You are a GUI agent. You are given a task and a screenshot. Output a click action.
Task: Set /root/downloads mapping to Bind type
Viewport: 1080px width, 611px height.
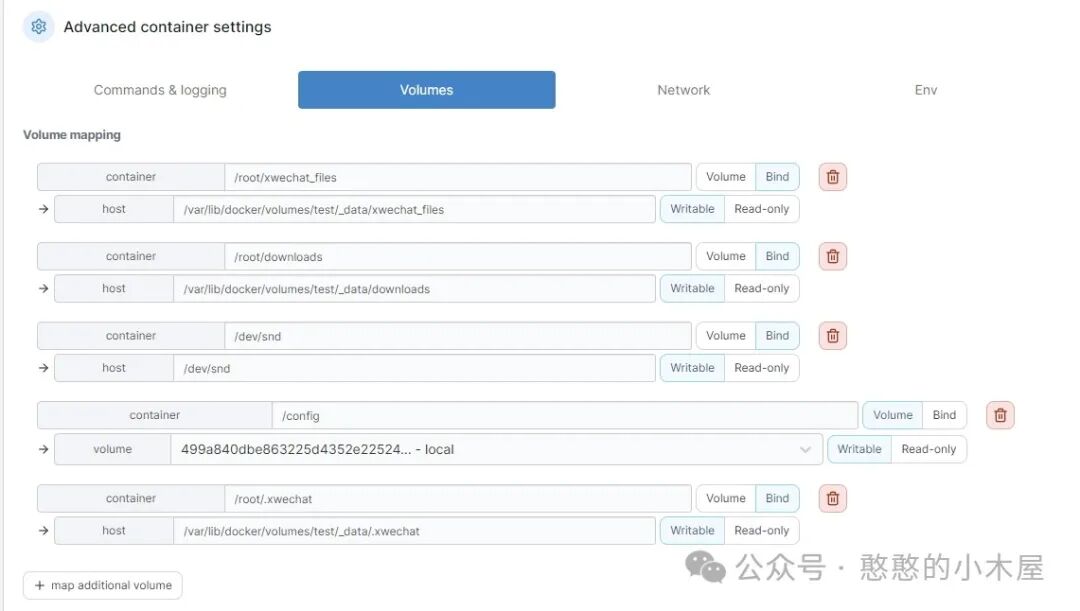point(777,256)
